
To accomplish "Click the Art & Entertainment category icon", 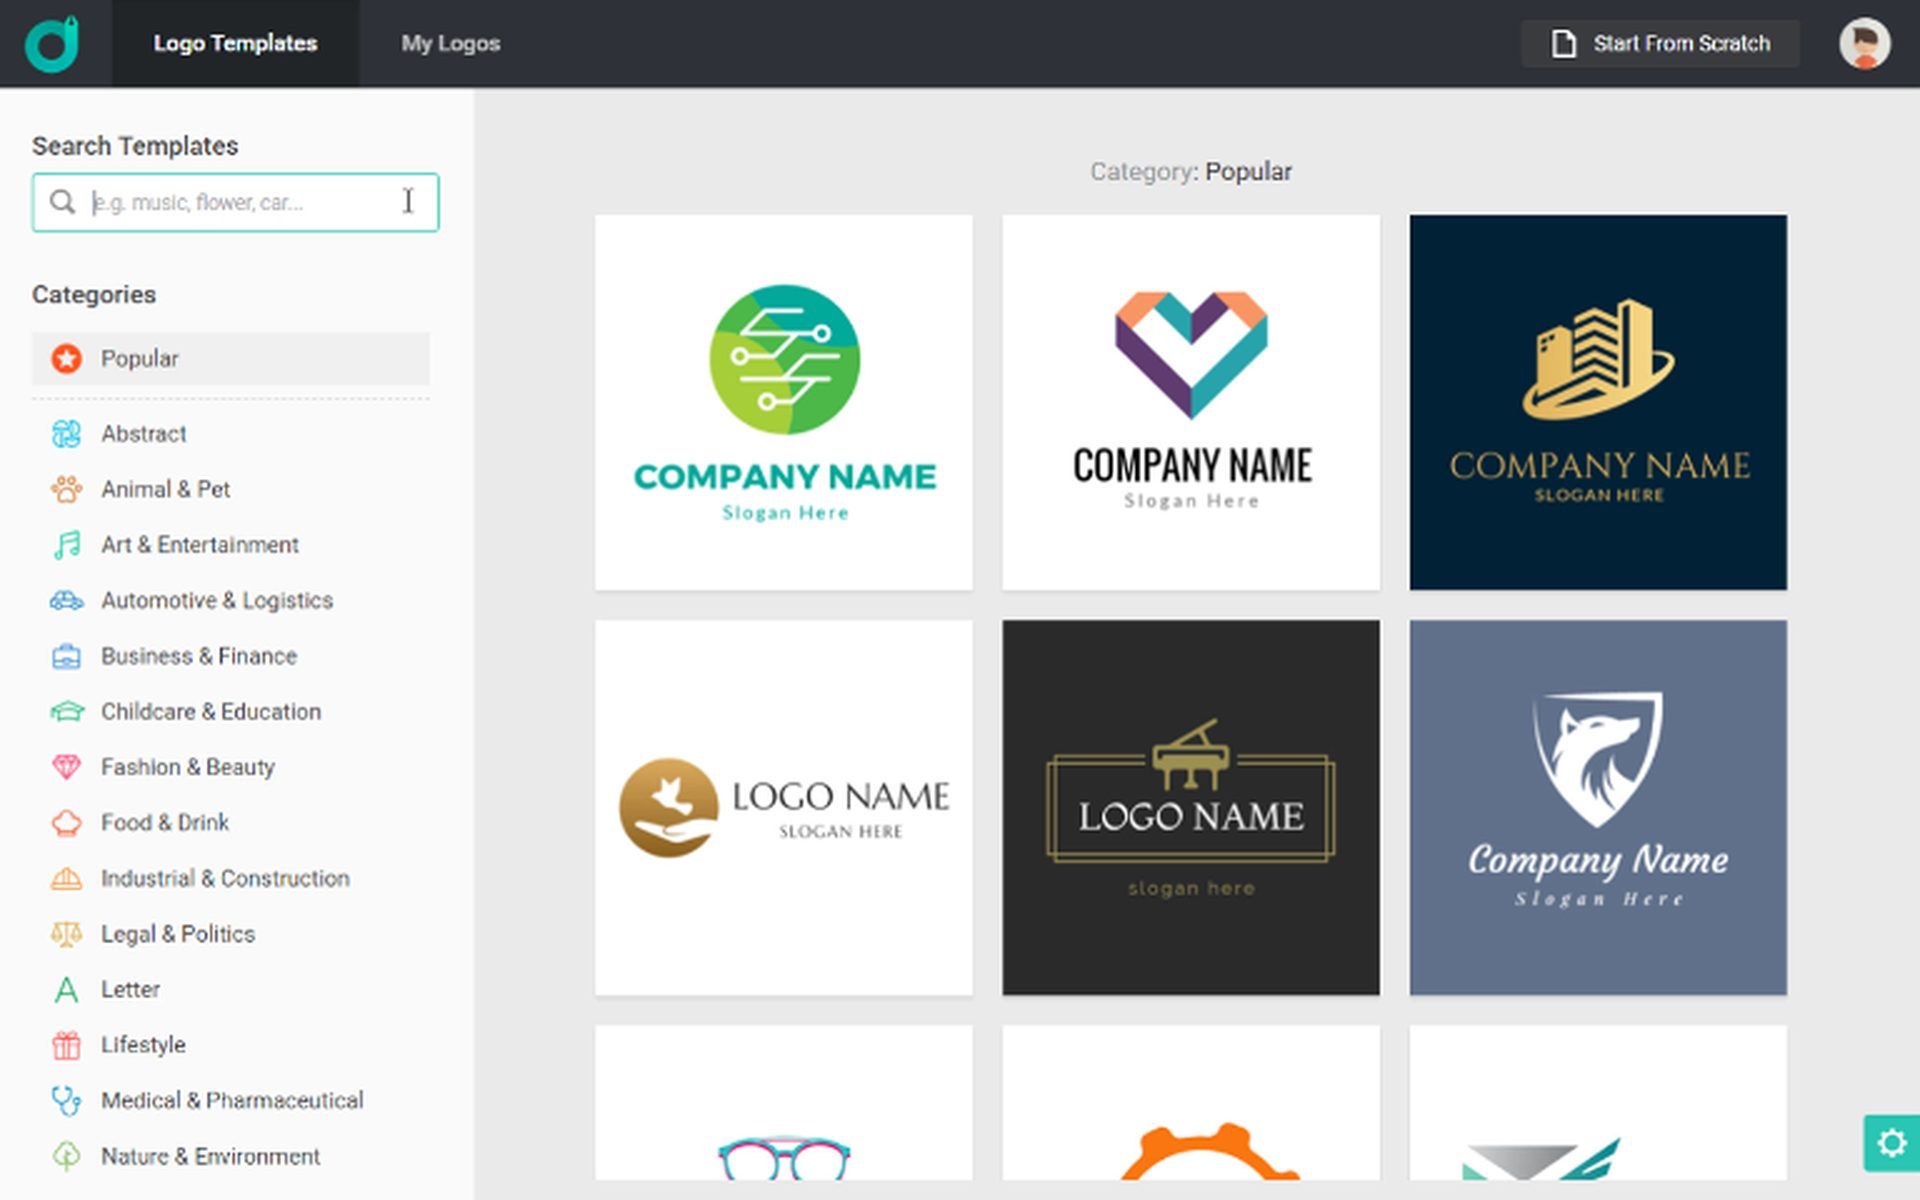I will 65,545.
